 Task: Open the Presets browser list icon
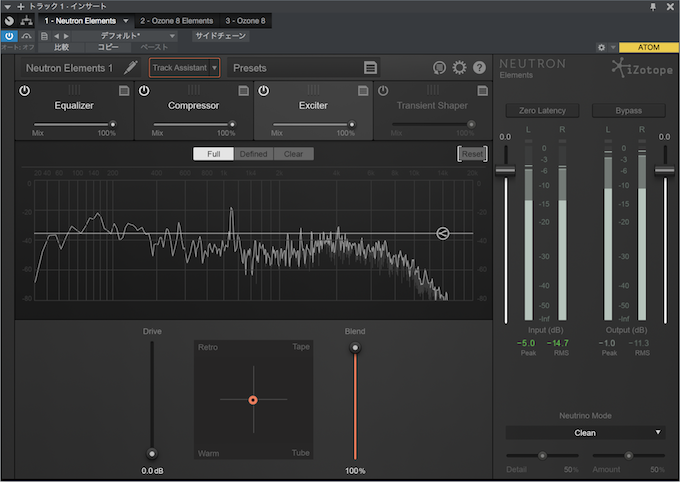click(370, 68)
